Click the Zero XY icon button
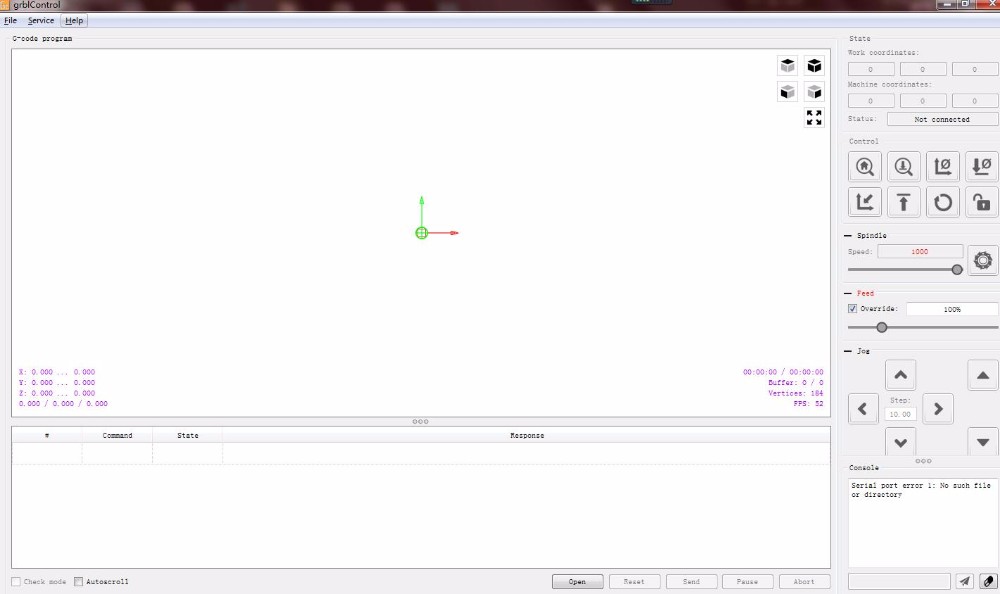1000x594 pixels. [943, 167]
